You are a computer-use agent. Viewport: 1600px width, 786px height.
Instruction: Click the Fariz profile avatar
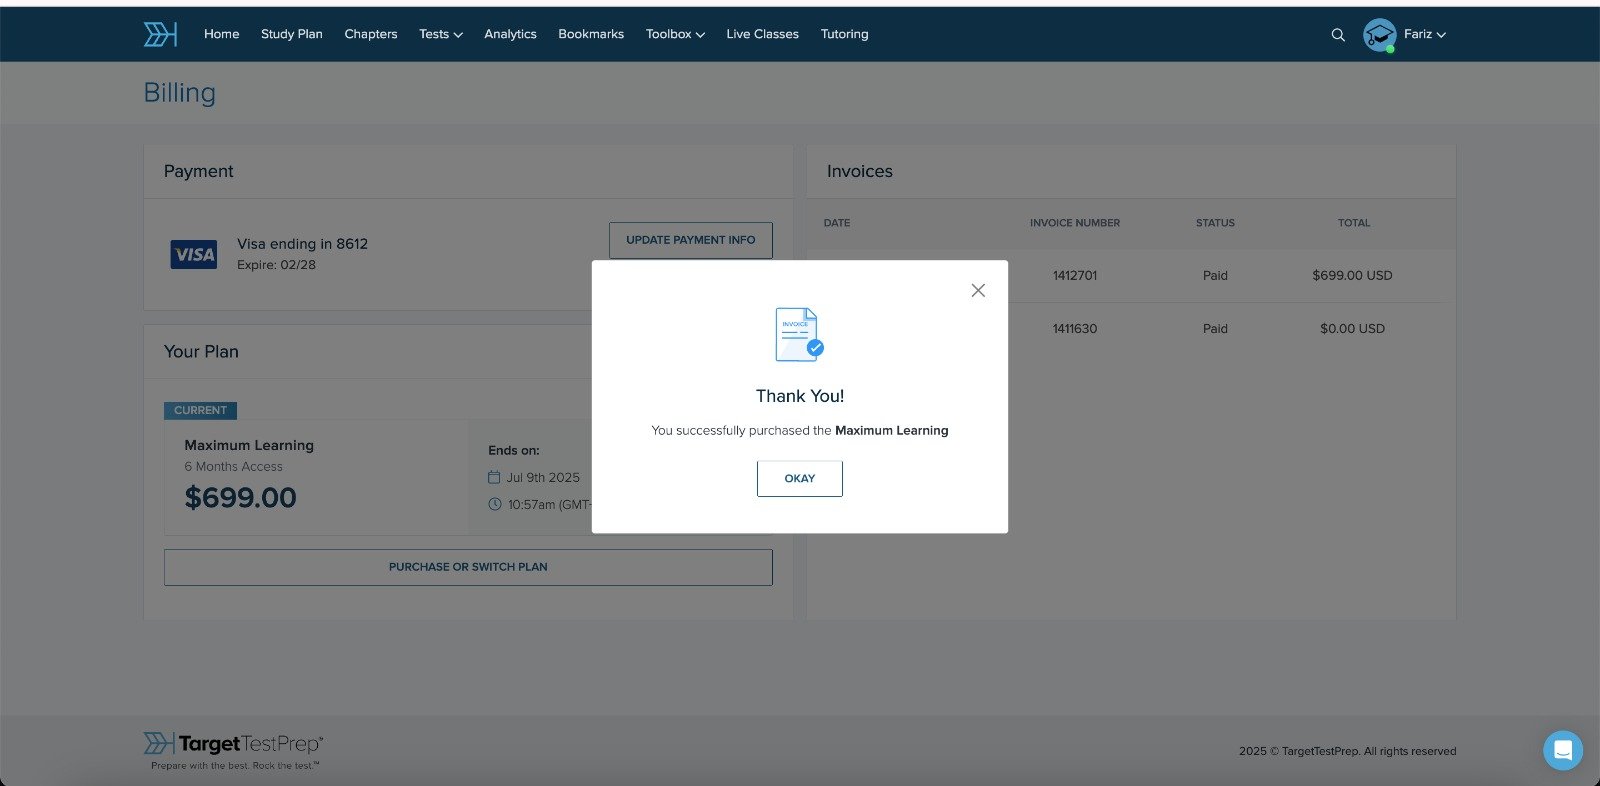1379,35
